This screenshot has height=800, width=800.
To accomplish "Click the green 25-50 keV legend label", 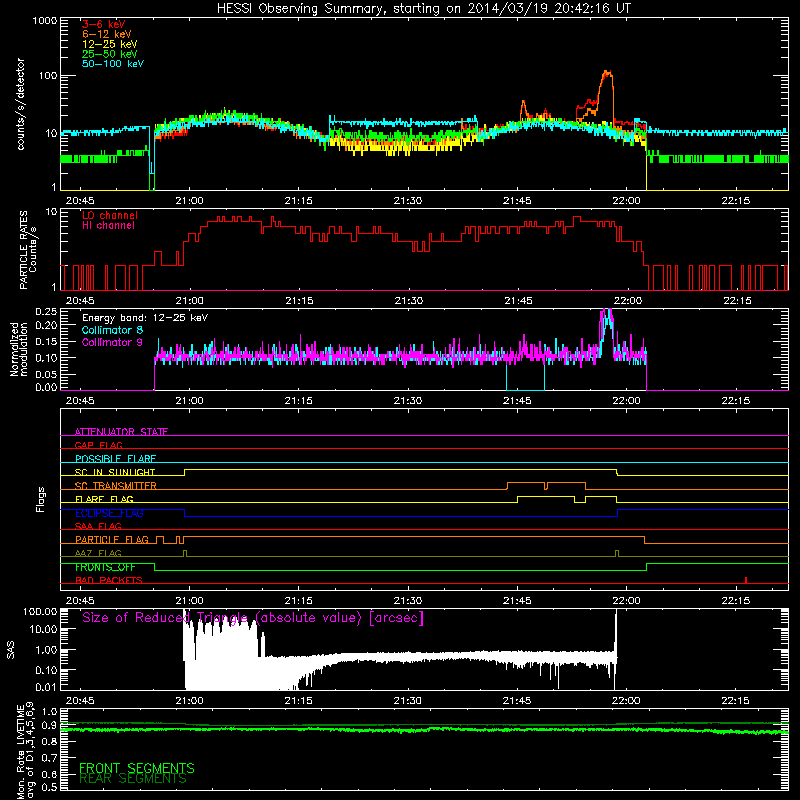I will (109, 54).
